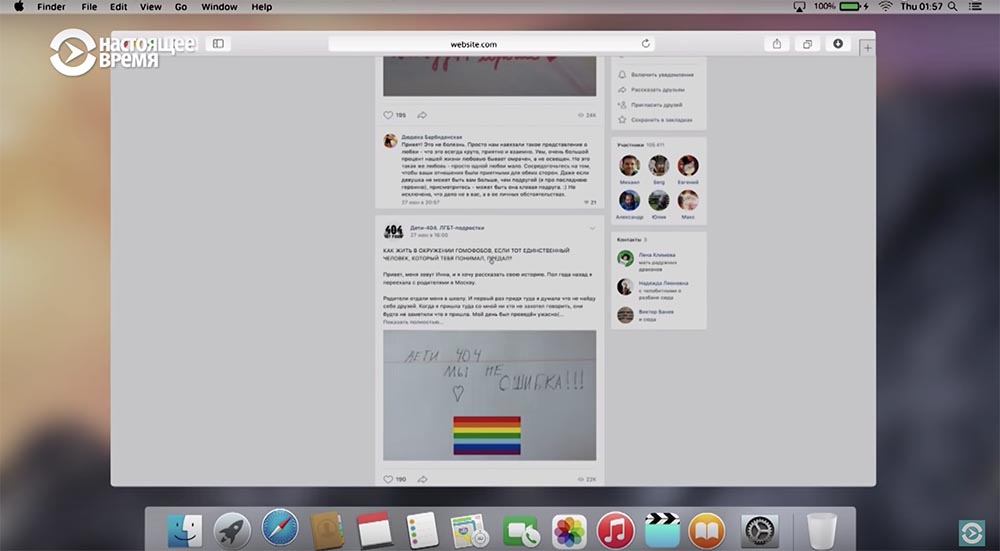The width and height of the screenshot is (1000, 551).
Task: Open the Go menu
Action: [181, 7]
